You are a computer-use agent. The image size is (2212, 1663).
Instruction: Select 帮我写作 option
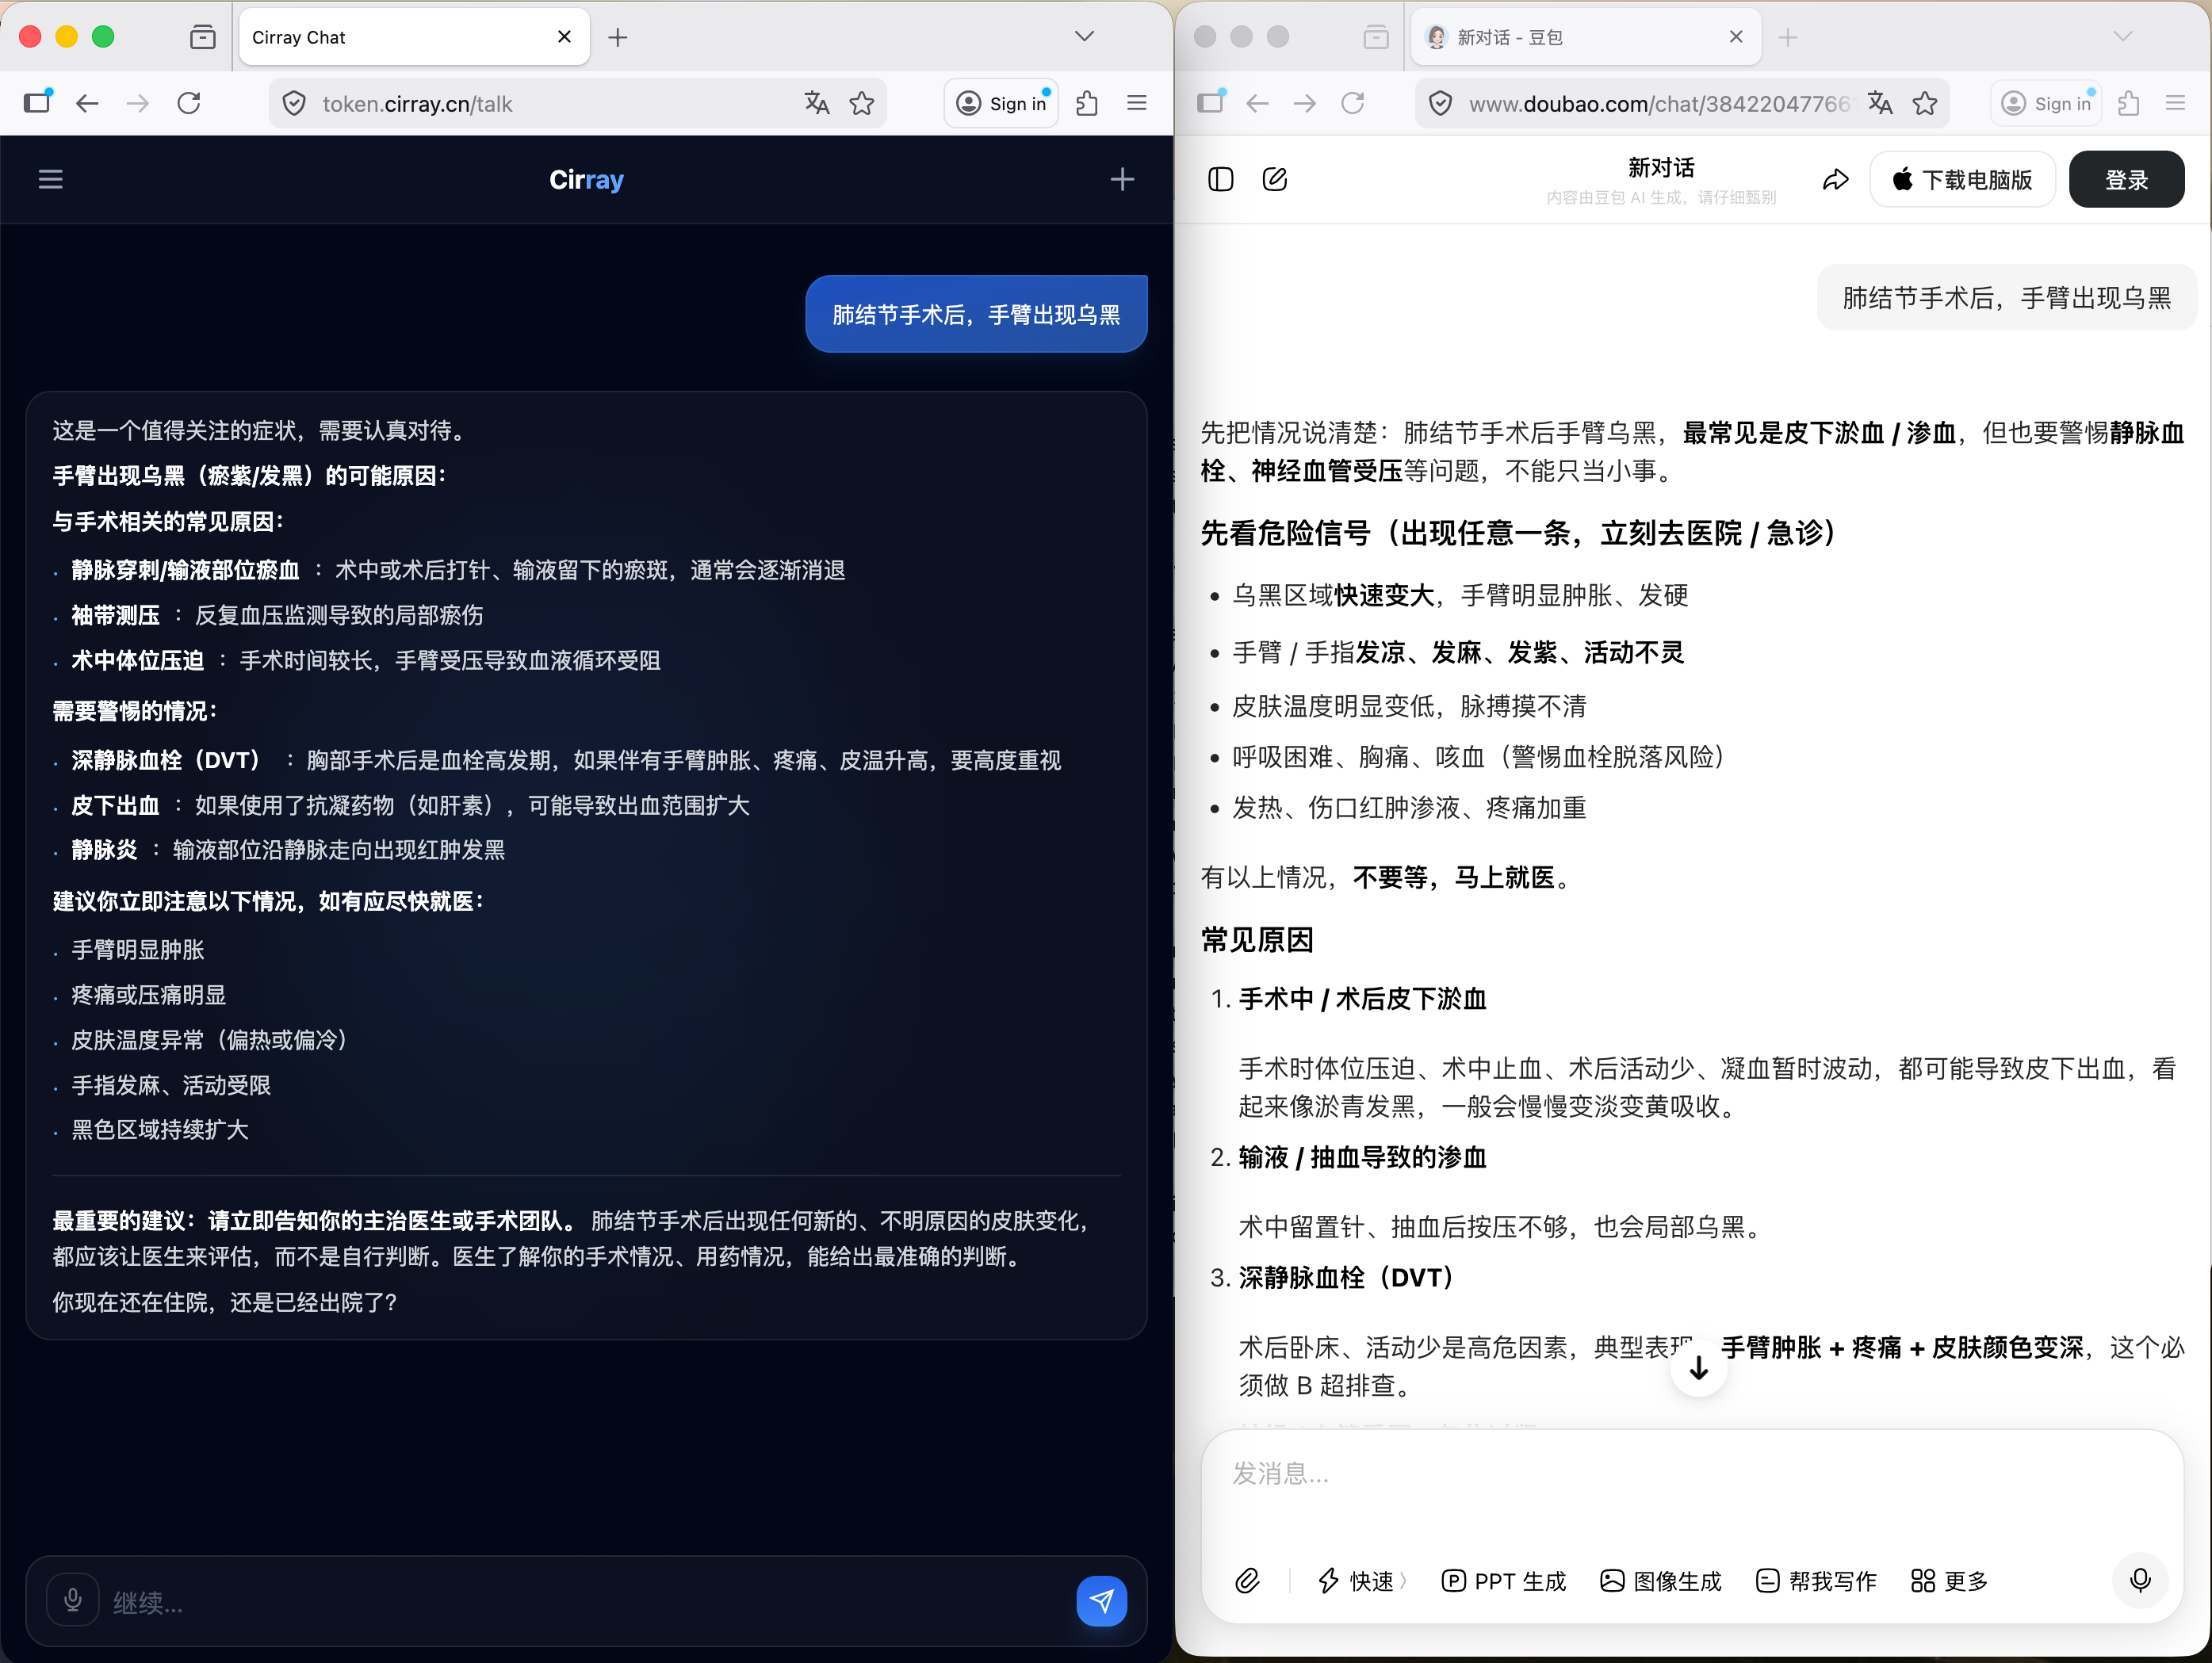pyautogui.click(x=1816, y=1581)
